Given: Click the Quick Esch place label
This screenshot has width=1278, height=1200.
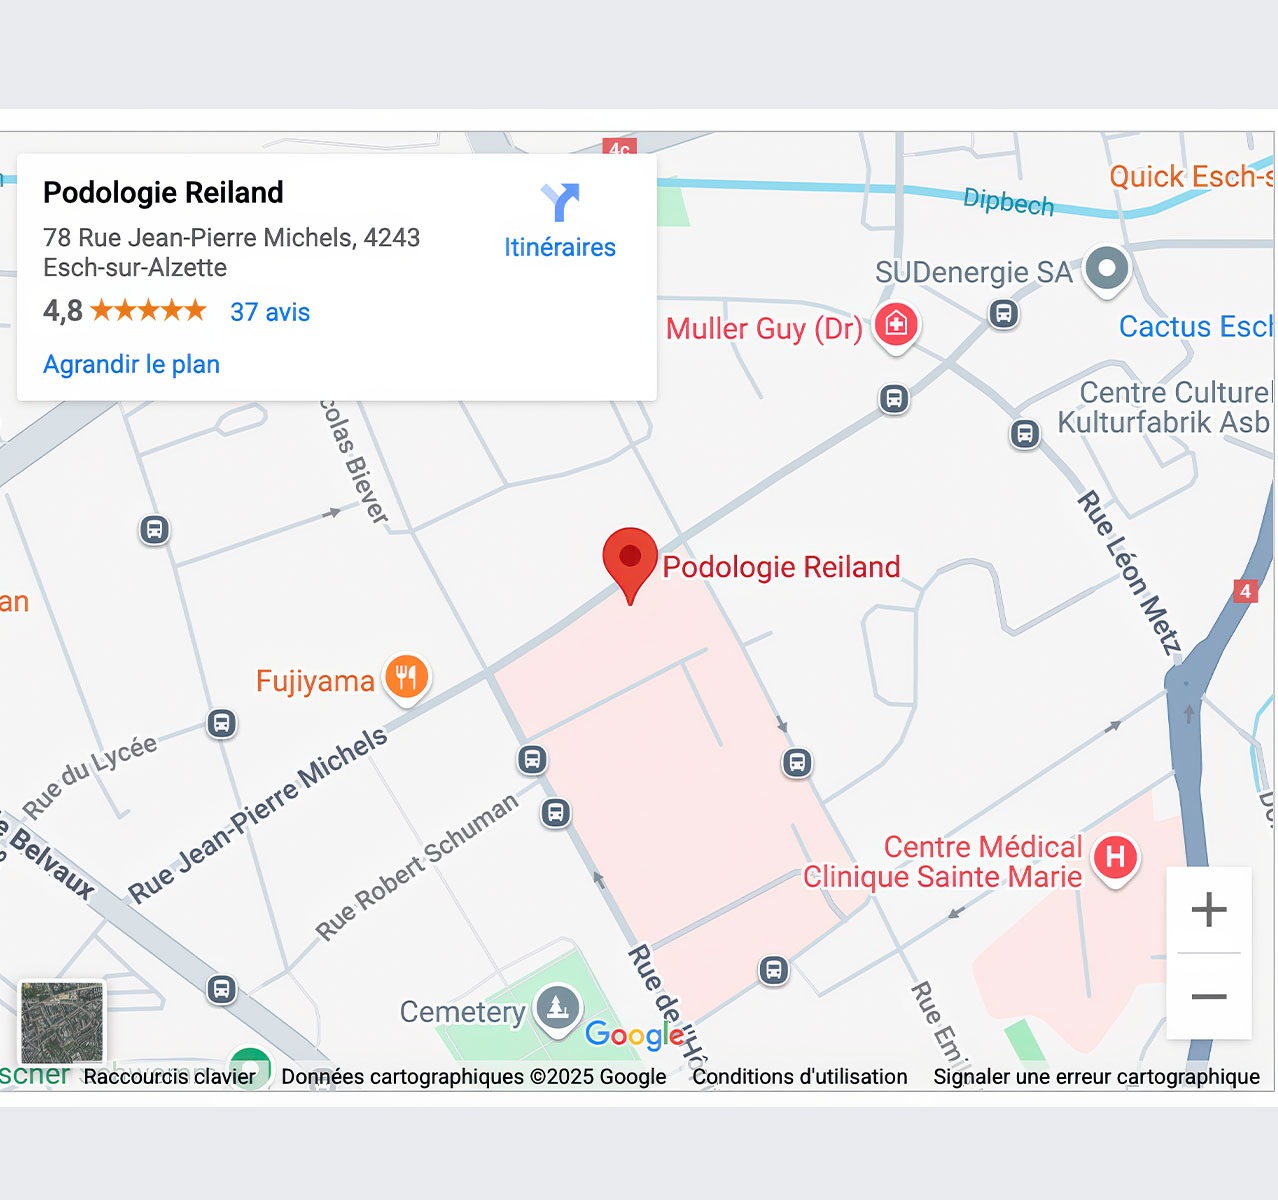Looking at the screenshot, I should pos(1191,177).
